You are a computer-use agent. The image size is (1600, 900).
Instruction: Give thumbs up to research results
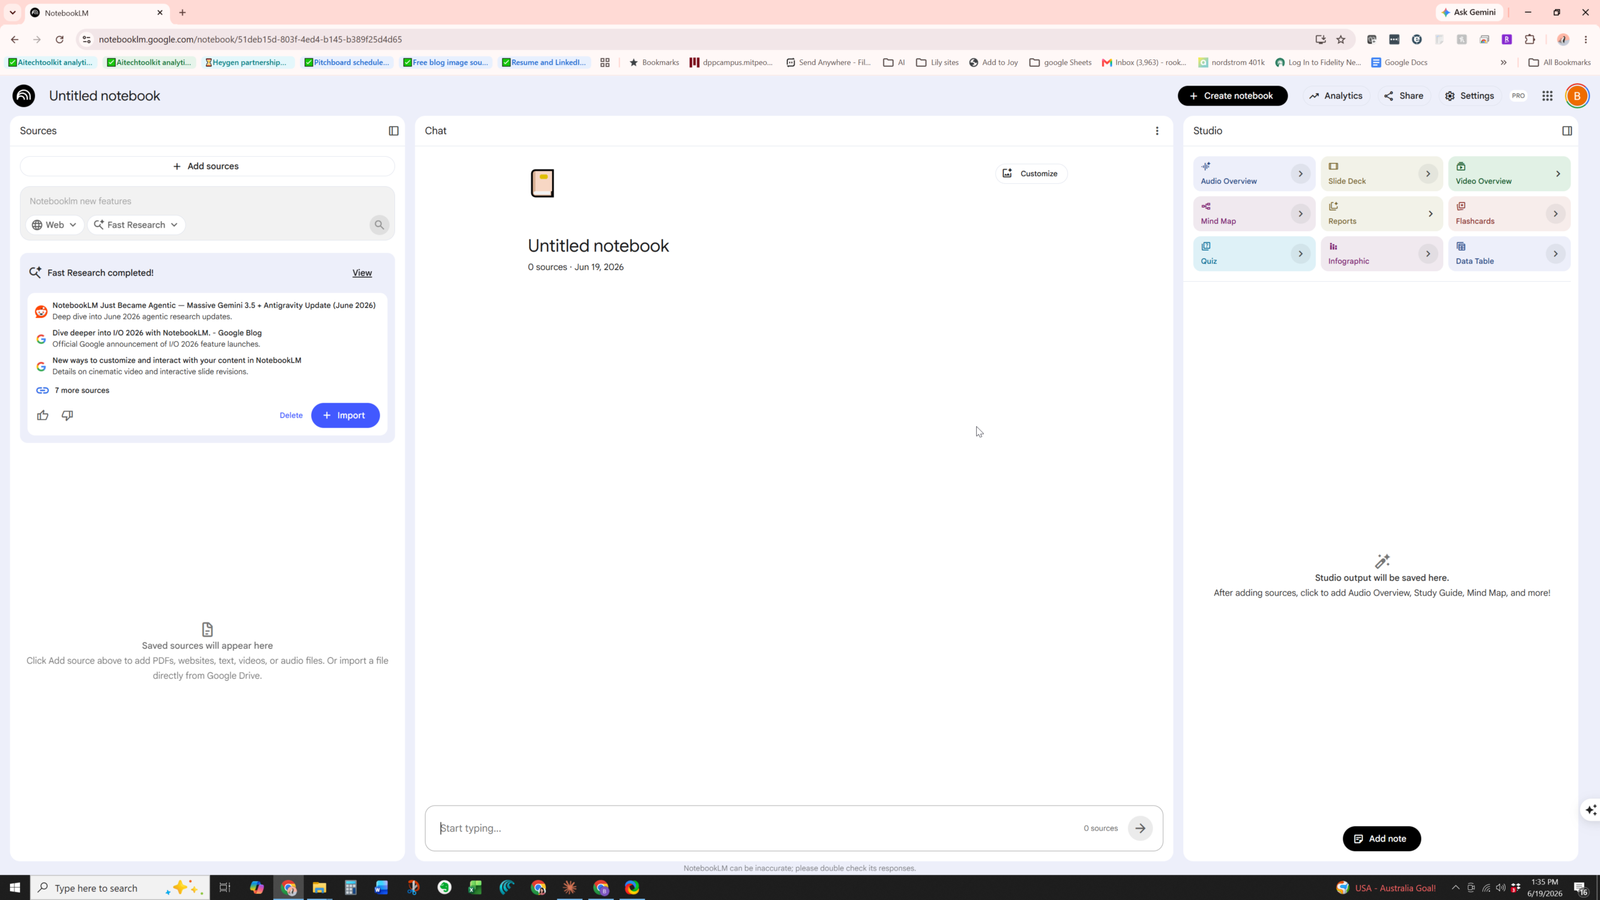43,415
